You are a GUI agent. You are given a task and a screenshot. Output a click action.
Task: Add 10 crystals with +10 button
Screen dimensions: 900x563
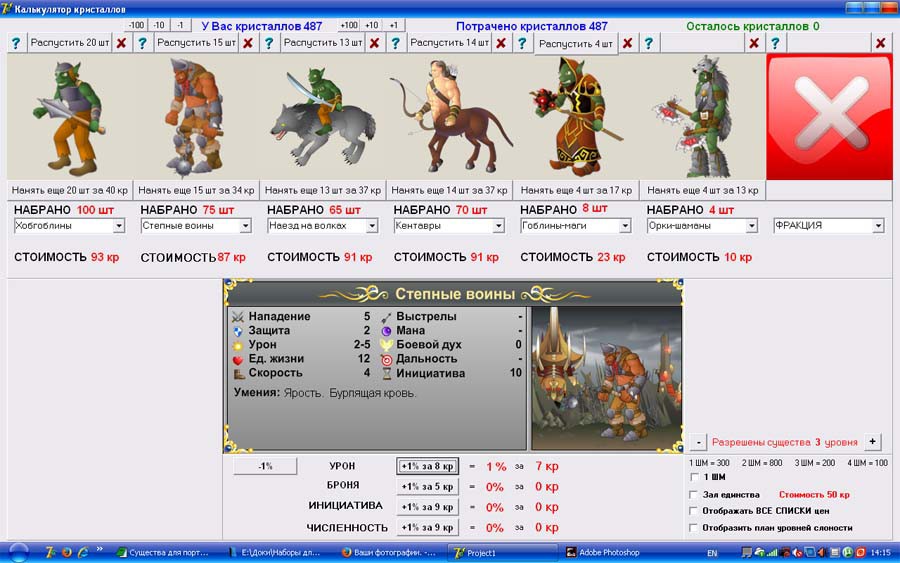372,25
